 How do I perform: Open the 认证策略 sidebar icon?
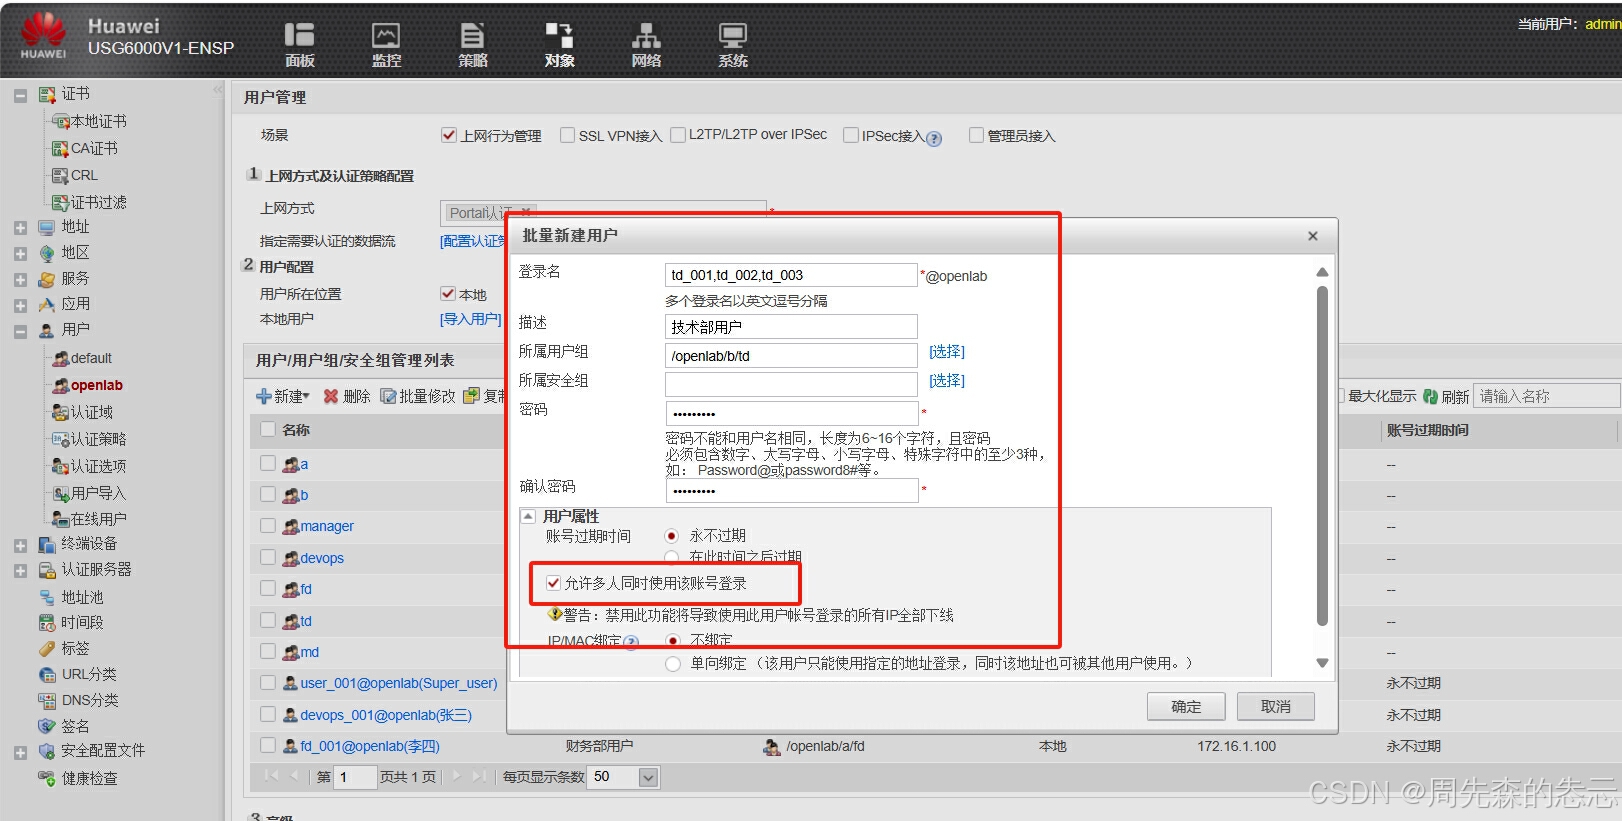[60, 439]
